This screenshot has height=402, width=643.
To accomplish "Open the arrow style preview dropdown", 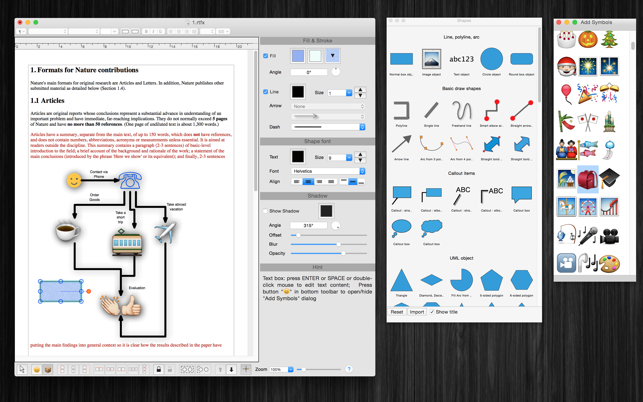I will tap(328, 116).
